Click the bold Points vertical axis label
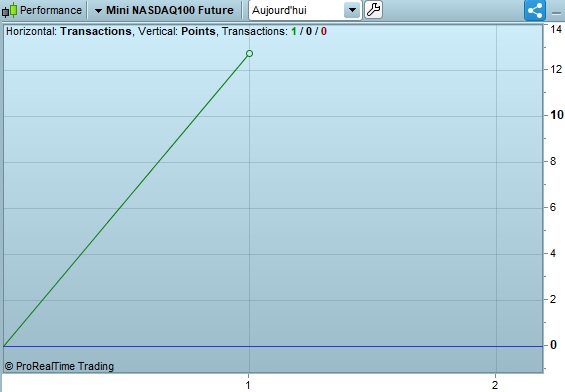 (198, 31)
